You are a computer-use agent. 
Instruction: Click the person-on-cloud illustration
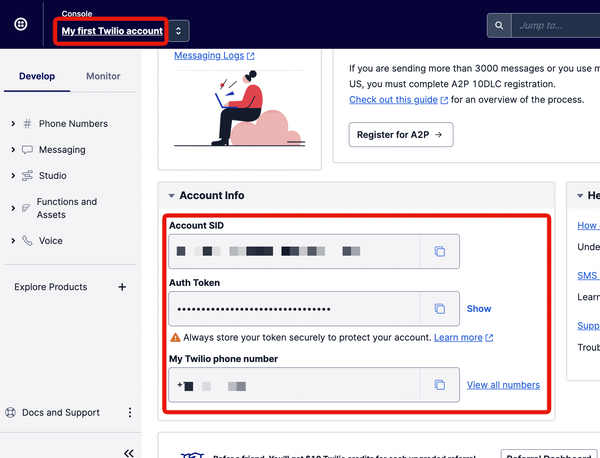[x=240, y=109]
